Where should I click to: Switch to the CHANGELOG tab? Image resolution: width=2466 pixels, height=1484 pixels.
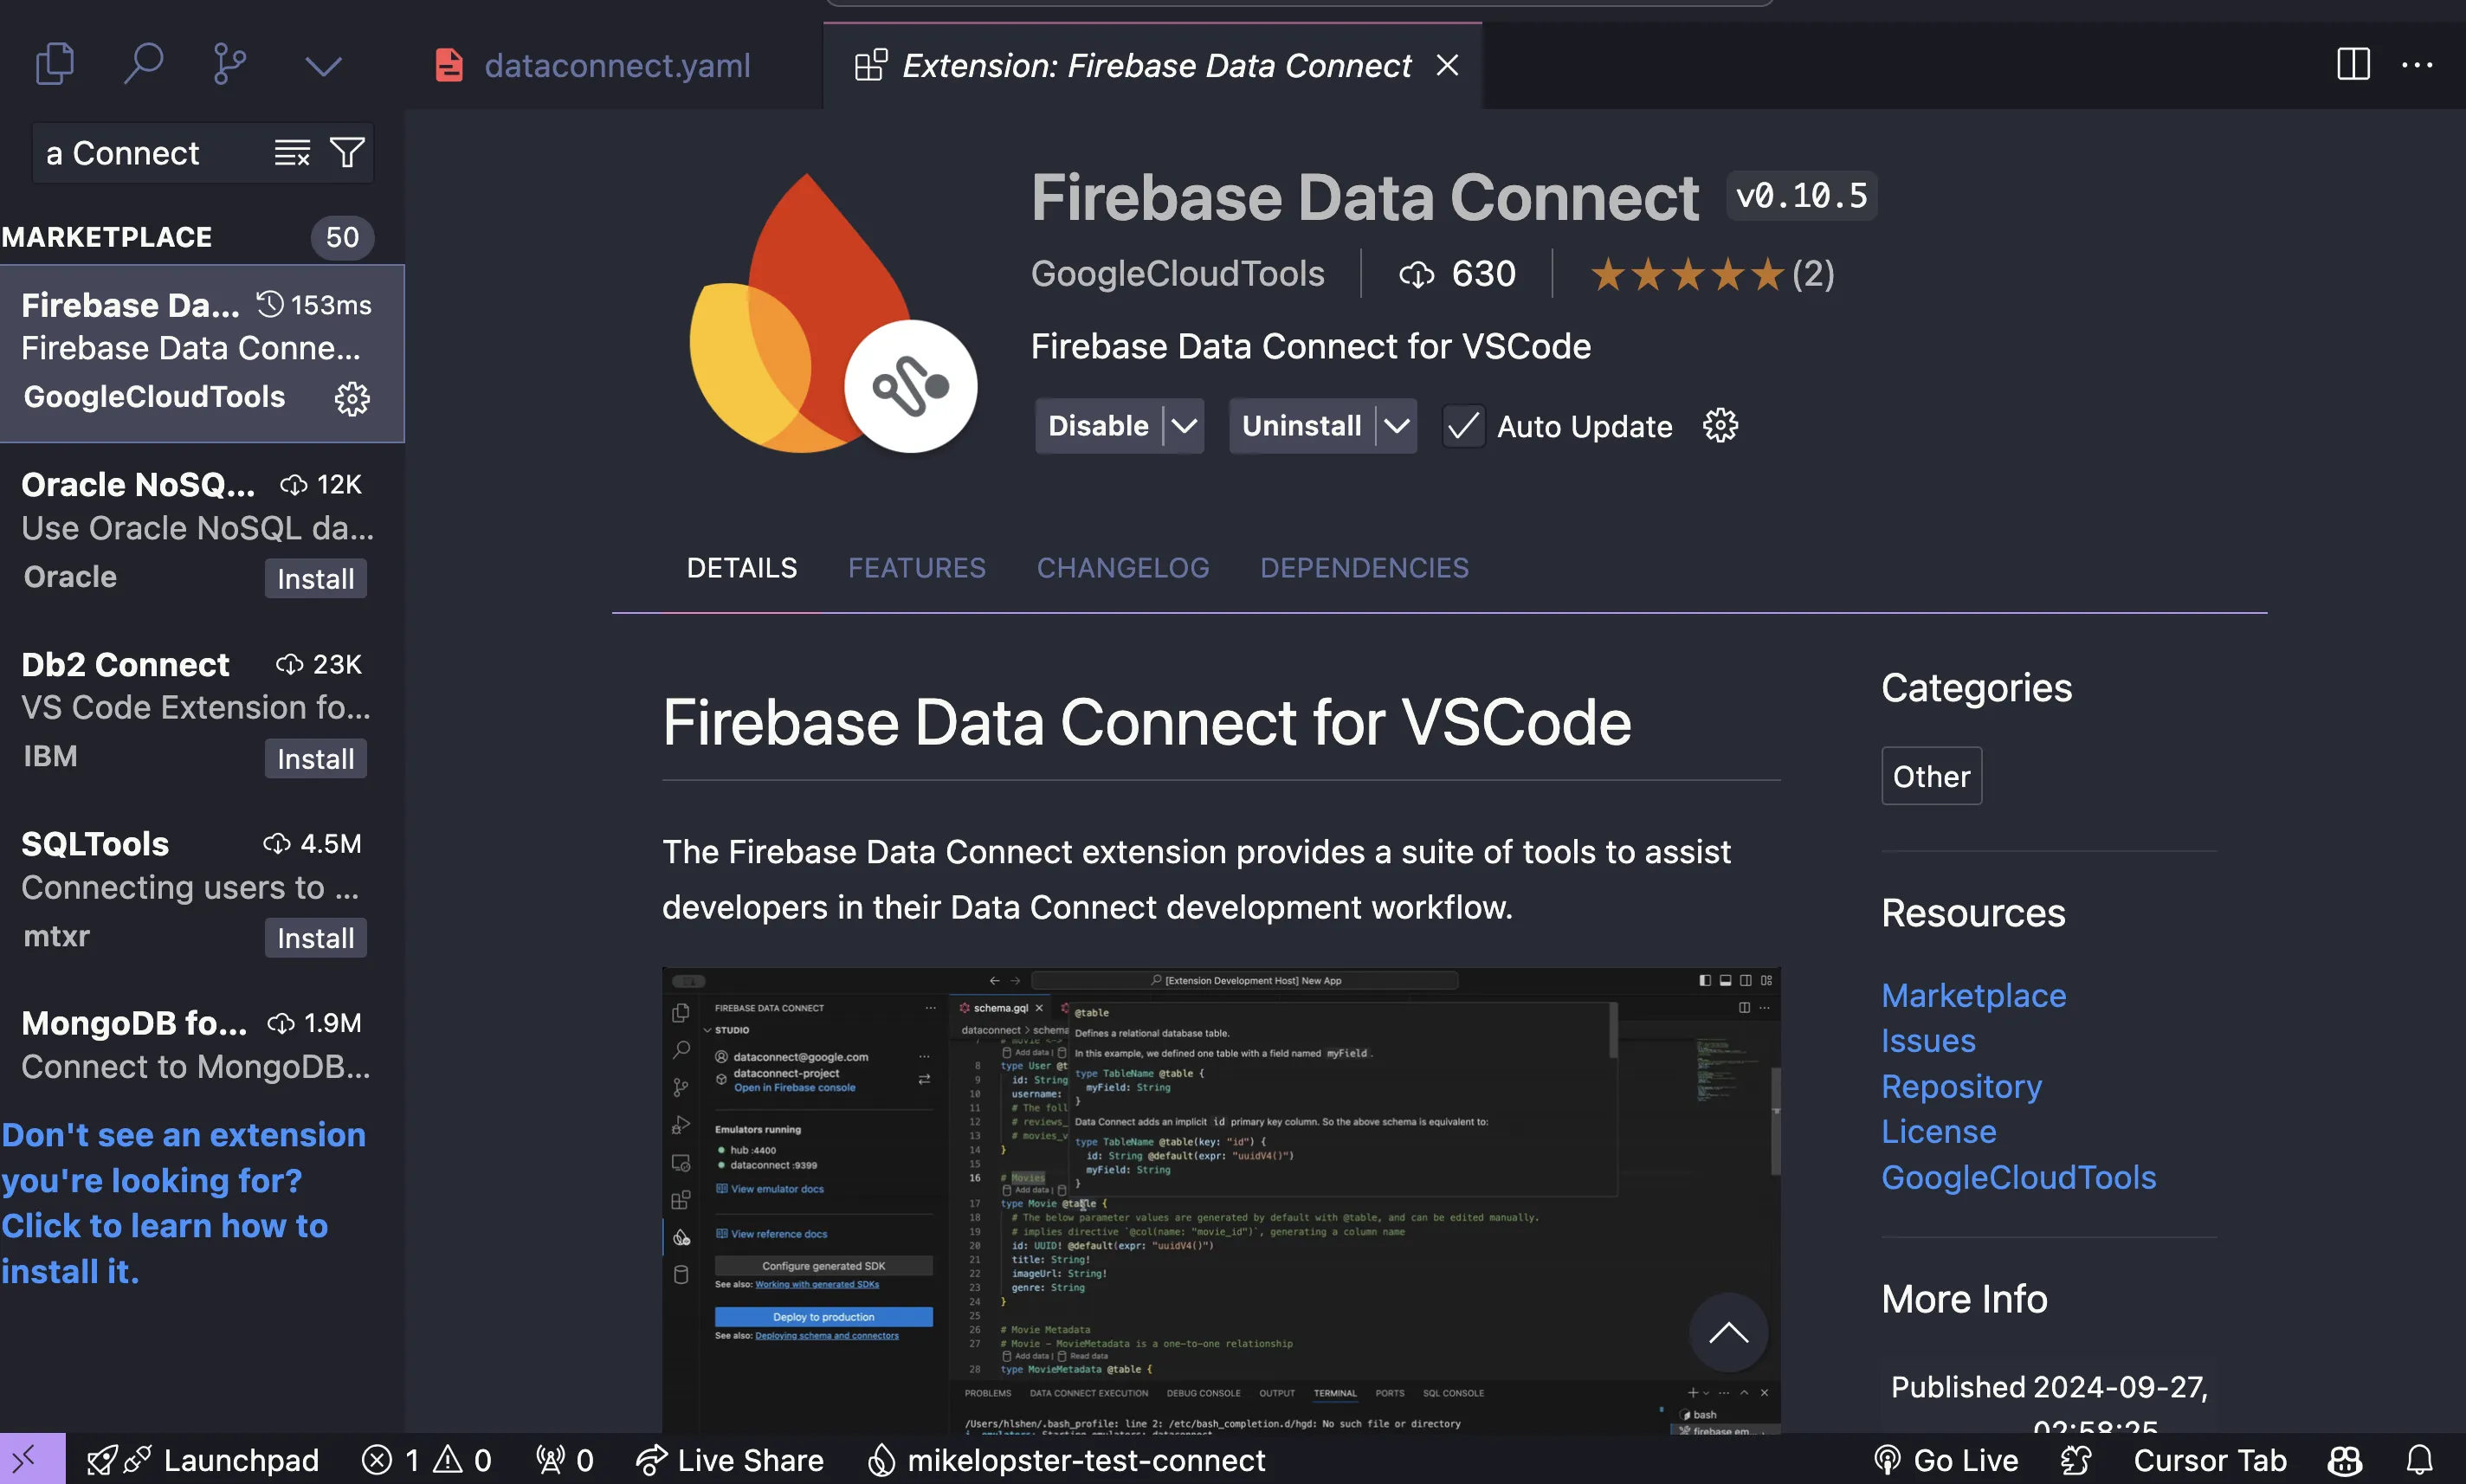point(1122,567)
